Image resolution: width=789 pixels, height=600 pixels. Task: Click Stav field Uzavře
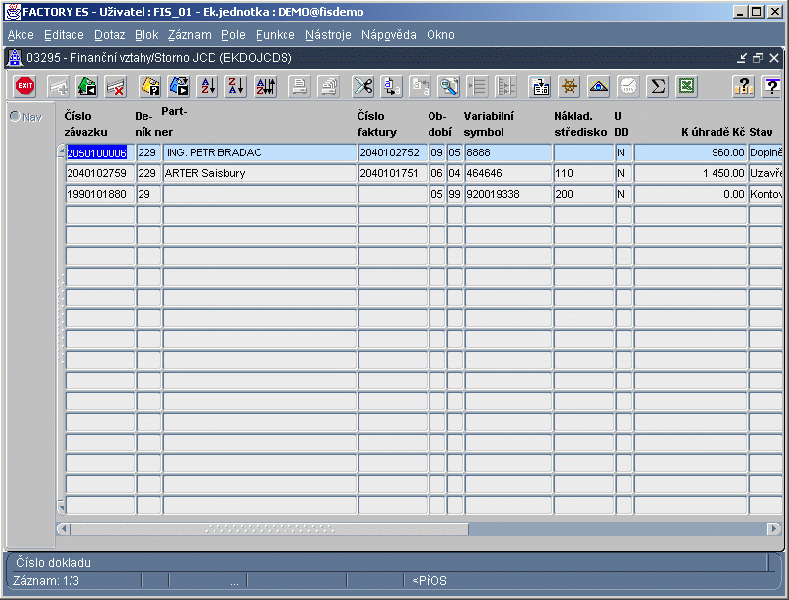[x=765, y=173]
